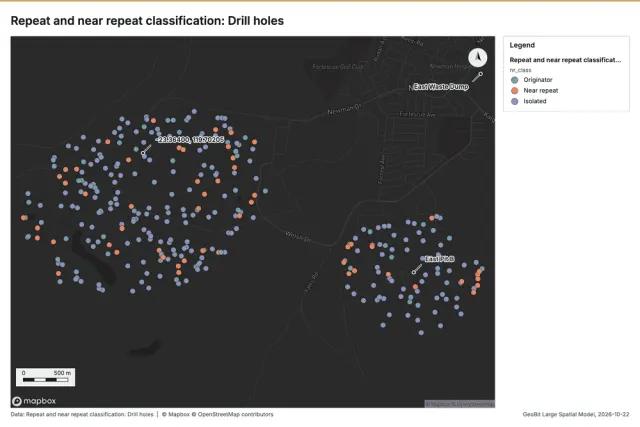This screenshot has height=427, width=640.
Task: Click the Near repeat legend color swatch
Action: tap(514, 91)
